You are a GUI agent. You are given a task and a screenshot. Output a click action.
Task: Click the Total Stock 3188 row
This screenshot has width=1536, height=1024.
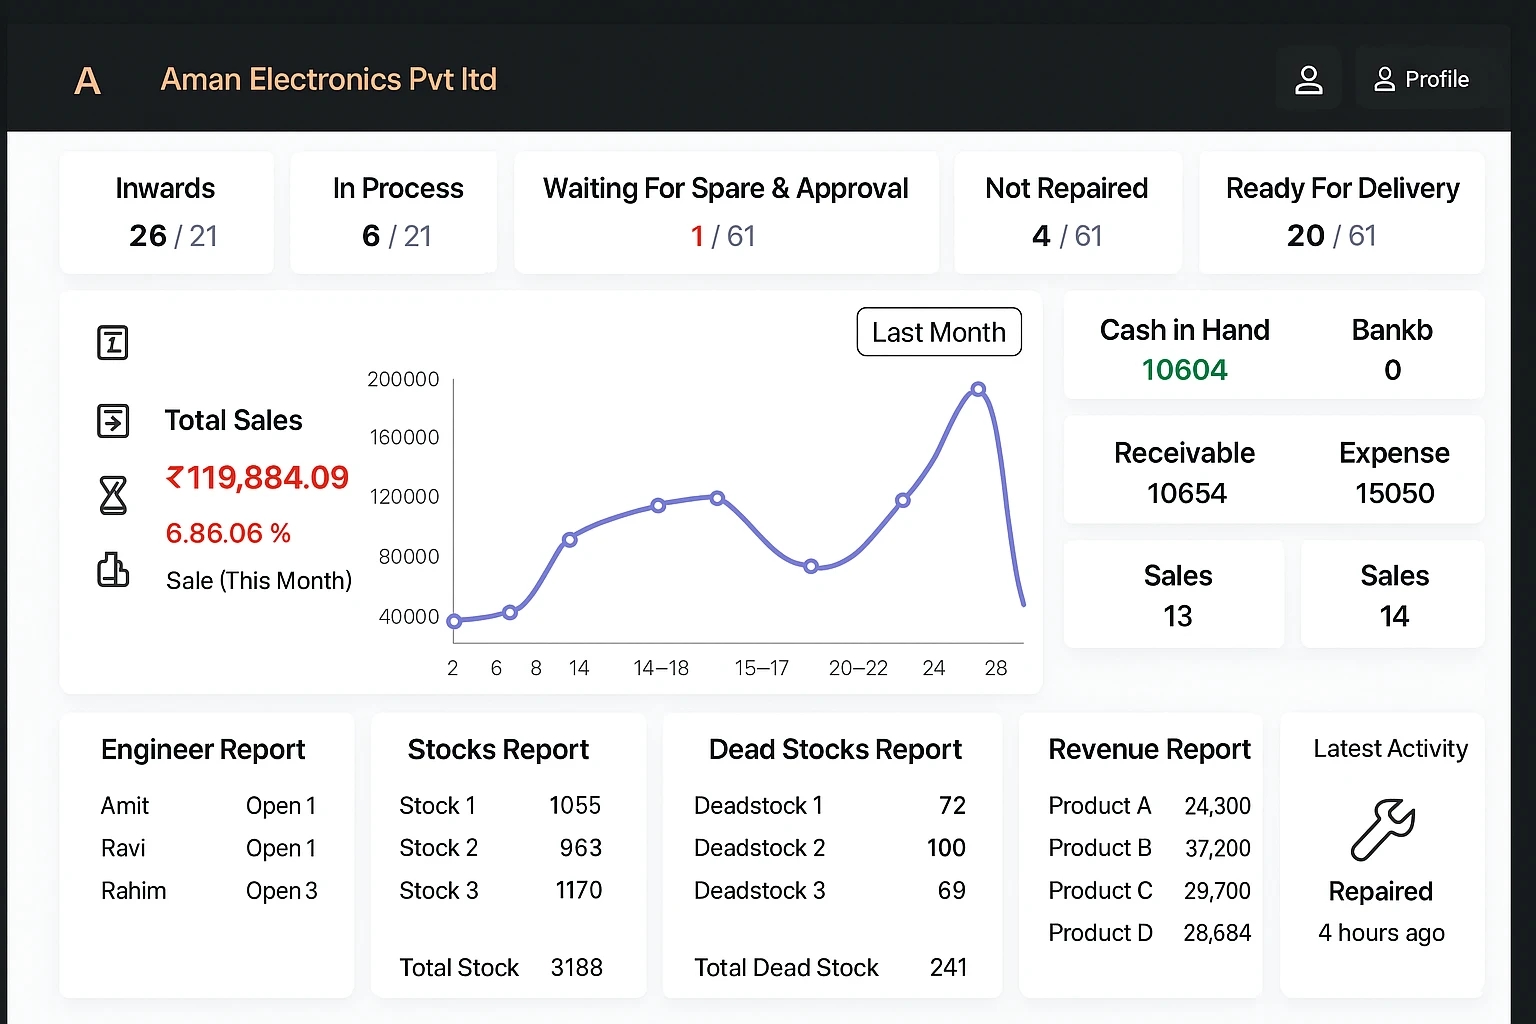[501, 968]
